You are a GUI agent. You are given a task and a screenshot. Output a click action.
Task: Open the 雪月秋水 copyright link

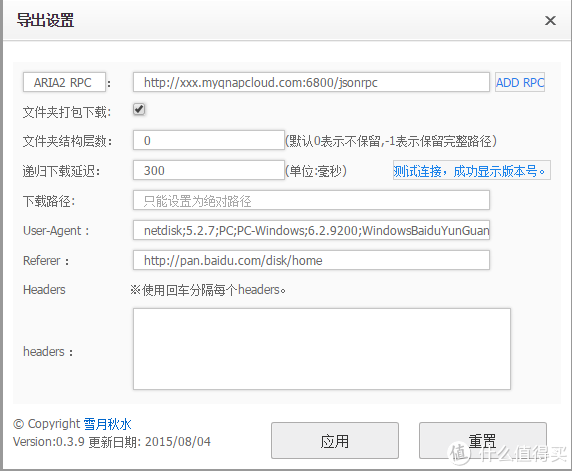click(x=108, y=424)
